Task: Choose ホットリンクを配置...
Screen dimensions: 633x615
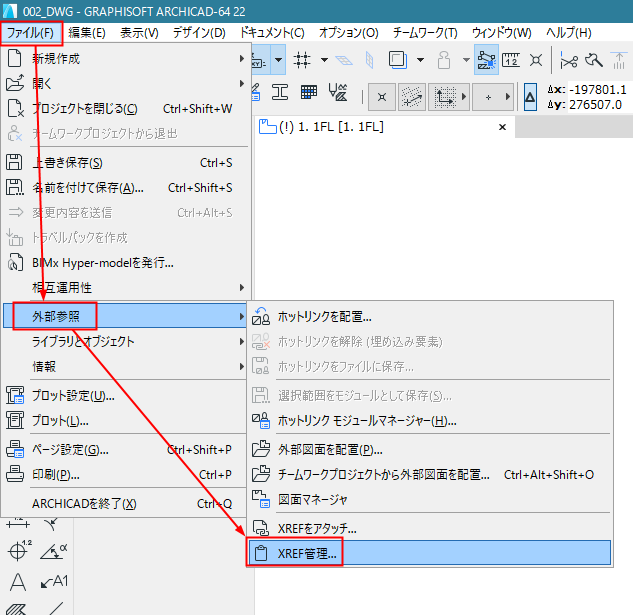Action: [x=430, y=317]
